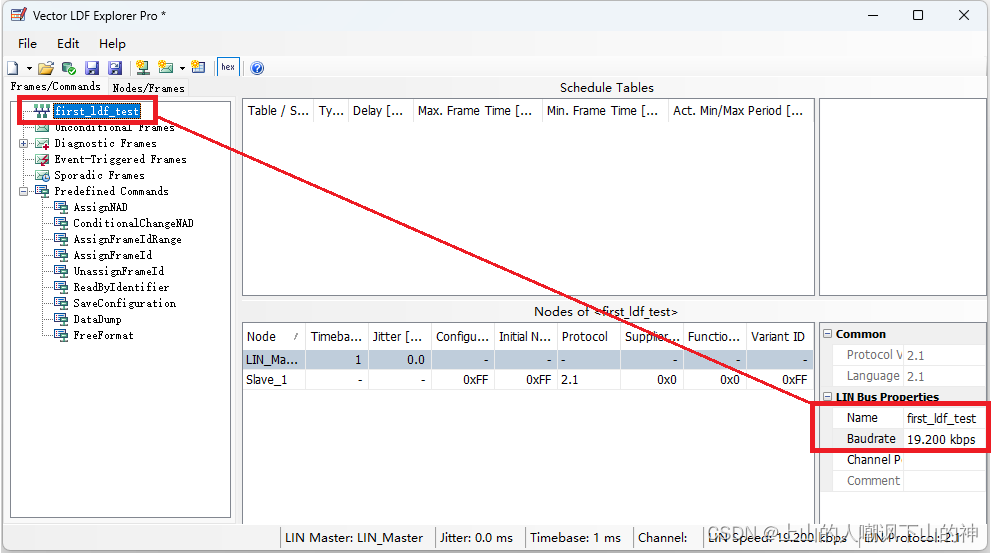Click the Timebase: 1 ms status entry
993x553 pixels.
coord(576,538)
